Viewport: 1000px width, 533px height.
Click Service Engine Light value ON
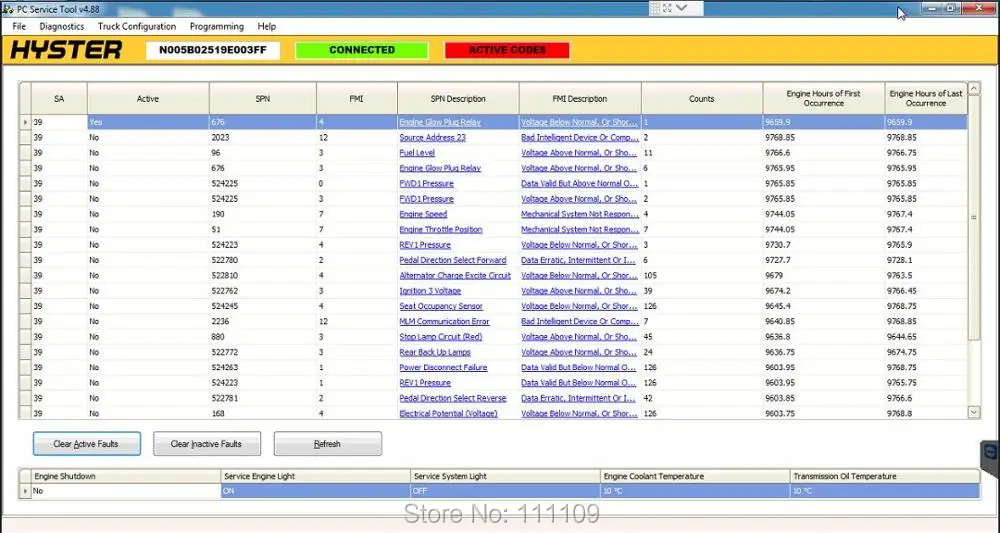[316, 491]
